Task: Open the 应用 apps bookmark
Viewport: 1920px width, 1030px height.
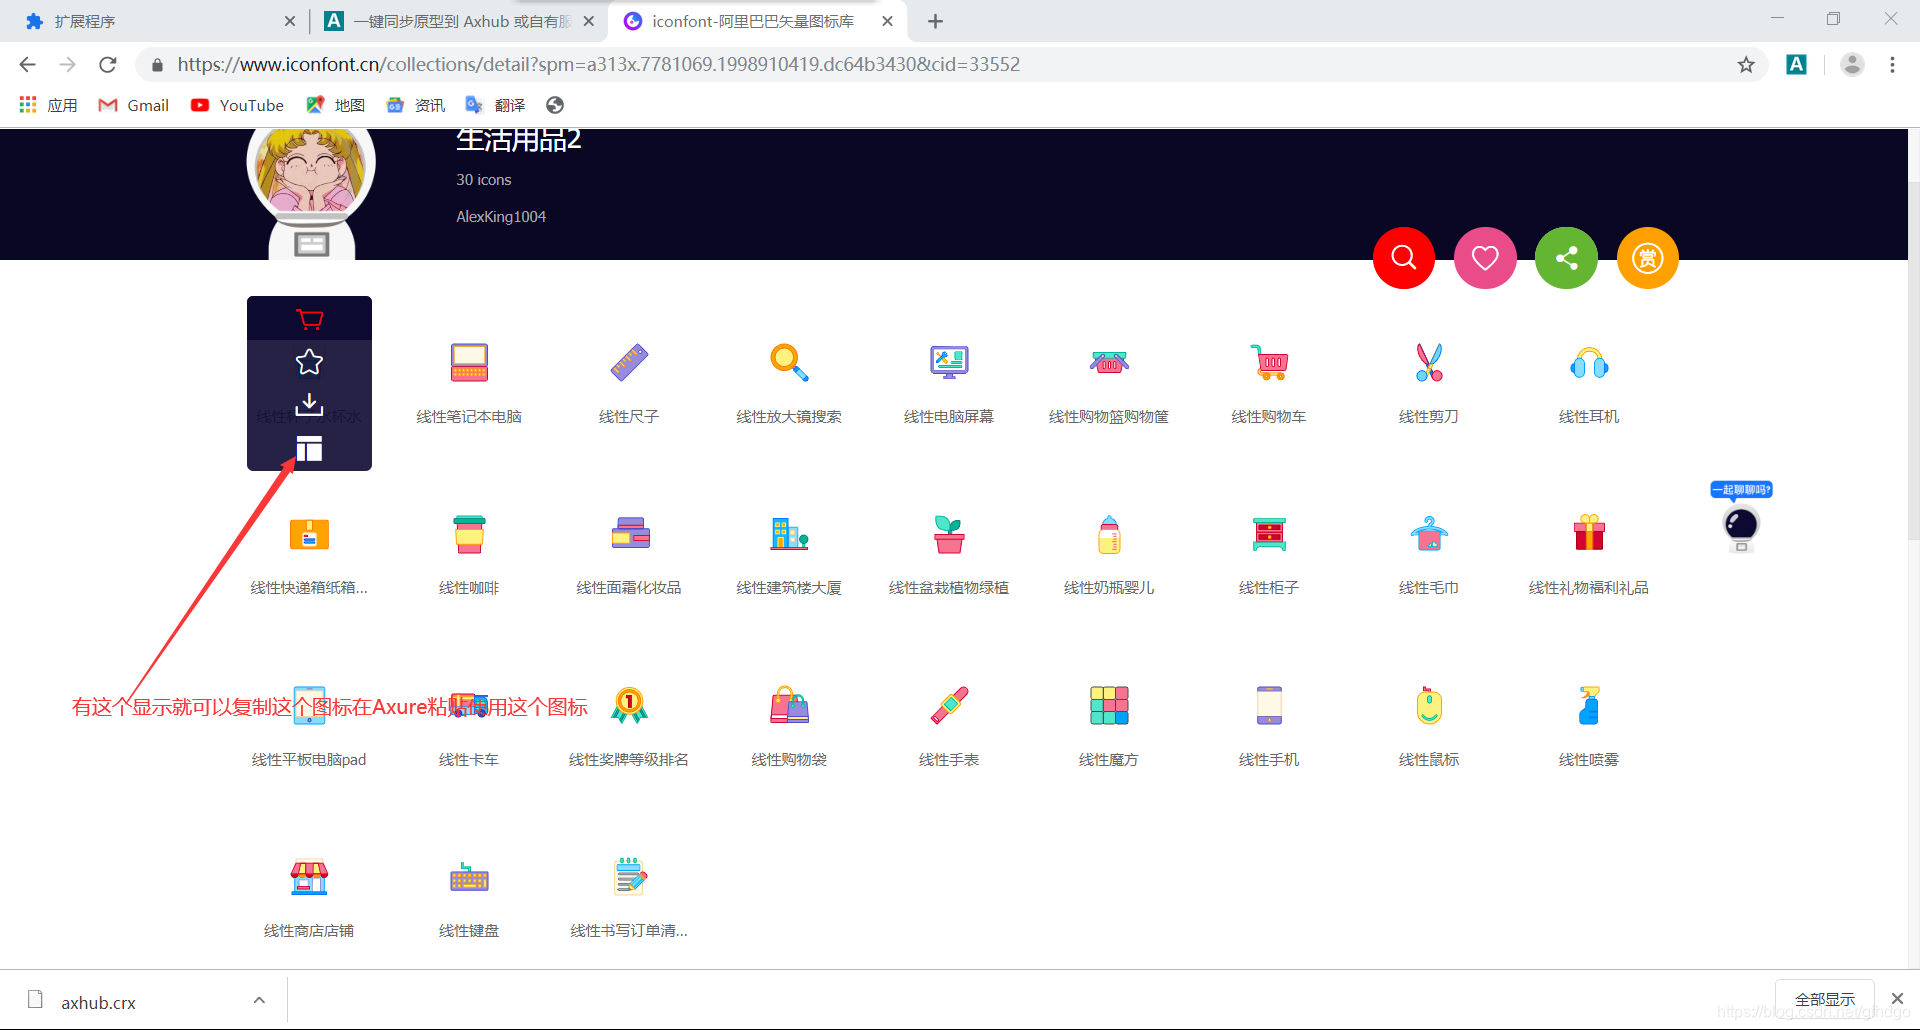Action: pyautogui.click(x=48, y=105)
